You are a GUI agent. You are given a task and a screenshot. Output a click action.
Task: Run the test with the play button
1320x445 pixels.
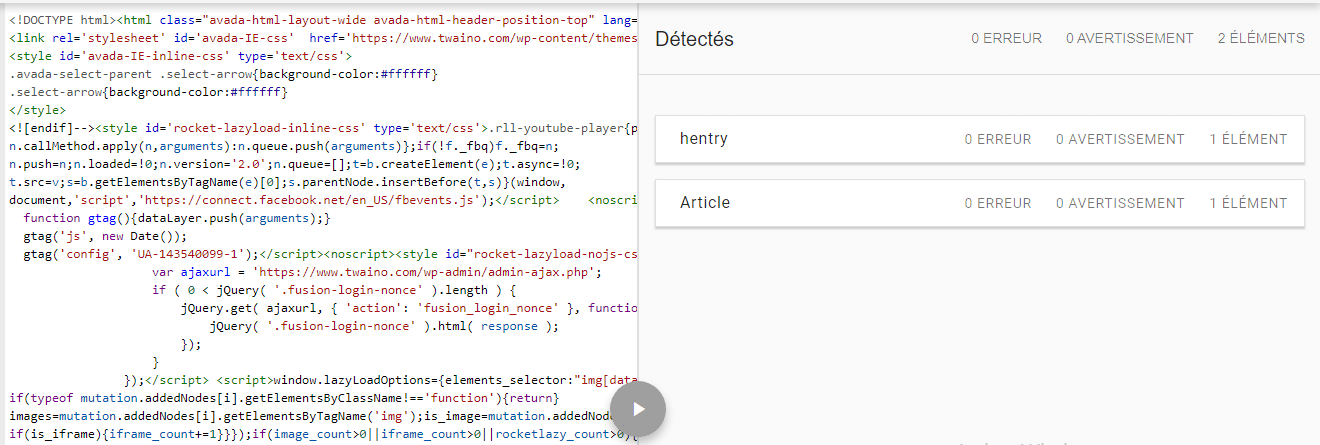coord(638,408)
